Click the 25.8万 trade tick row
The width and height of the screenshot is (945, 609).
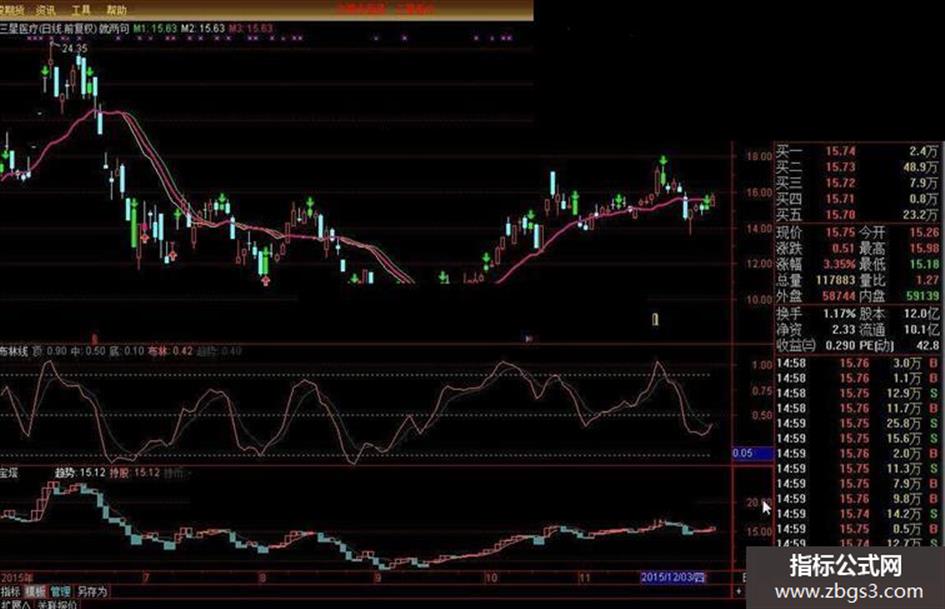857,423
